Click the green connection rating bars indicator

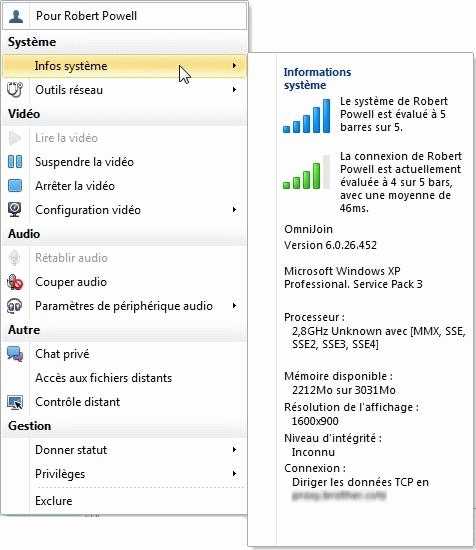tap(307, 172)
